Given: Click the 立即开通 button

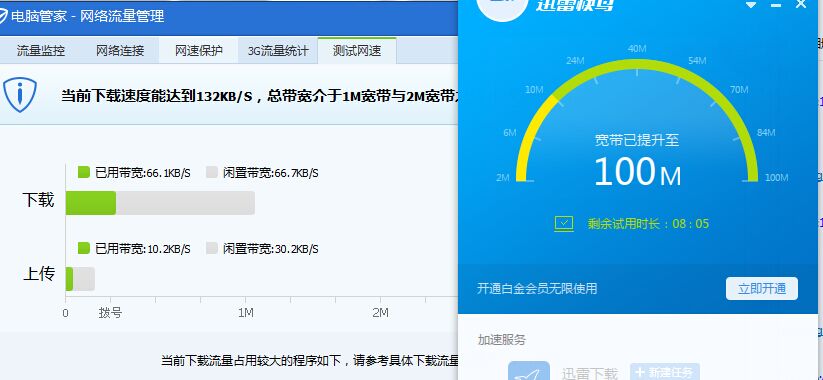Looking at the screenshot, I should point(762,289).
